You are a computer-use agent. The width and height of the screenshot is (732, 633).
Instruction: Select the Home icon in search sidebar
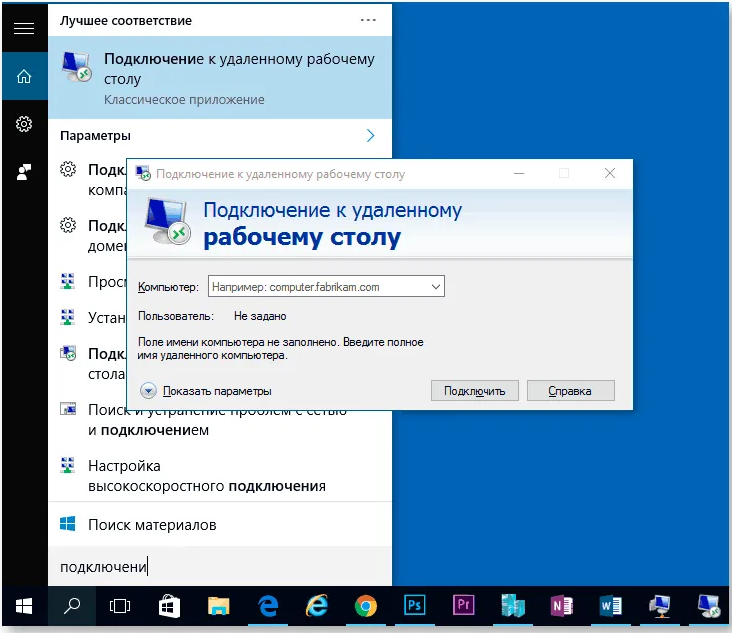(24, 76)
